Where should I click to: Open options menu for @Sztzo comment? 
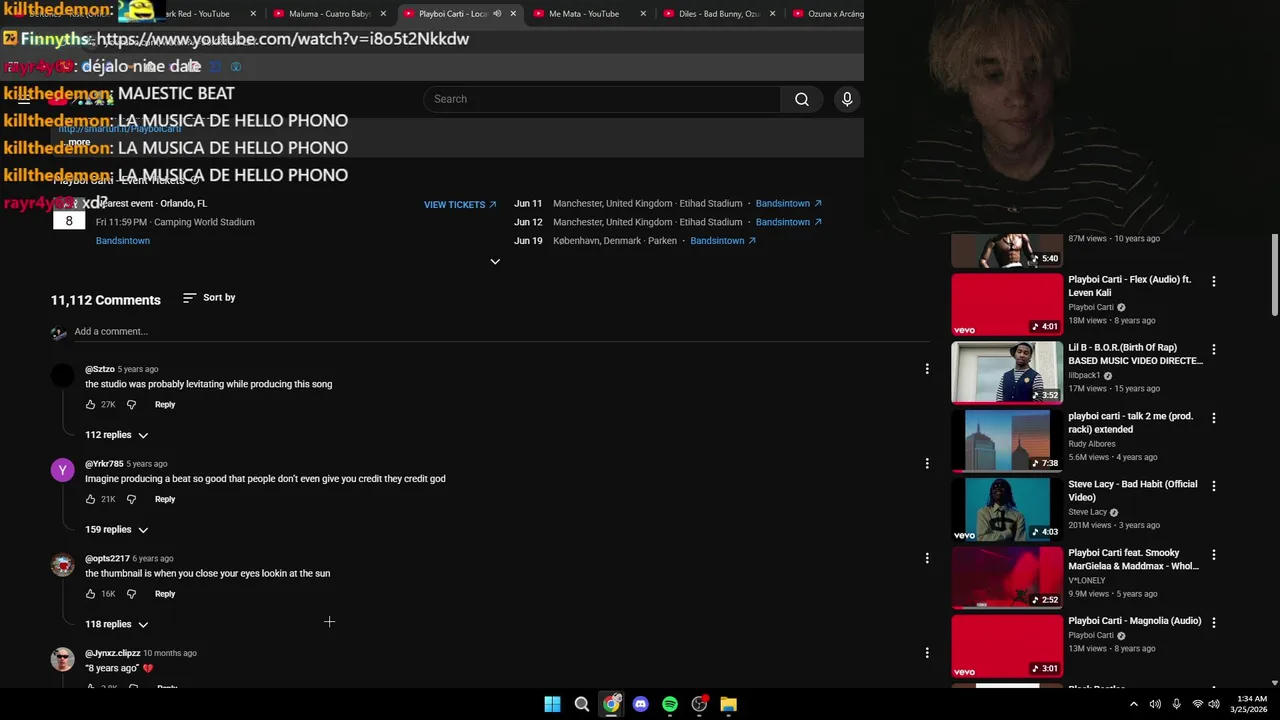[x=927, y=369]
